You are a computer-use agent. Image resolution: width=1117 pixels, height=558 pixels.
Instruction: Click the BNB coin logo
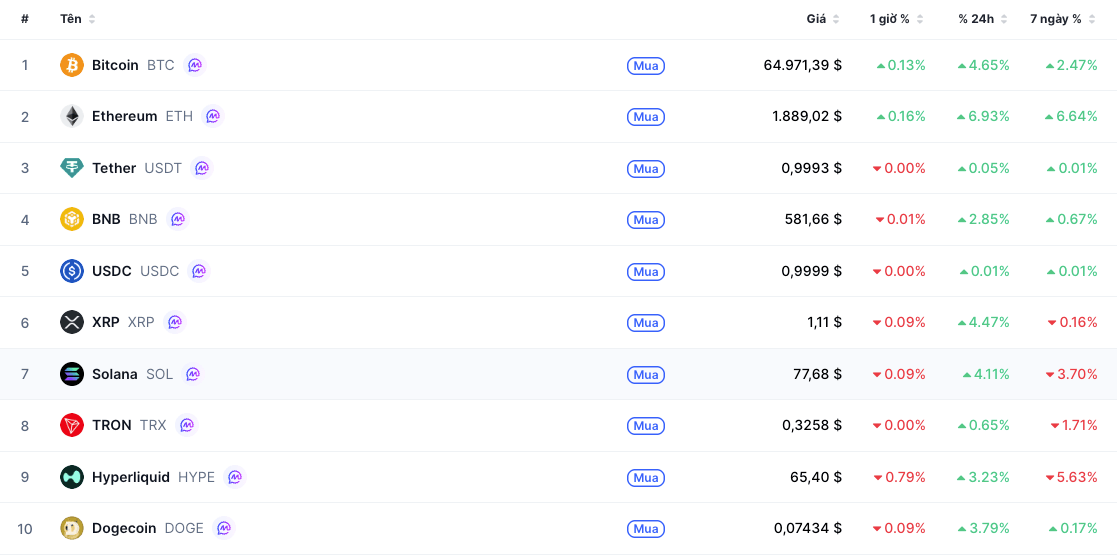72,219
